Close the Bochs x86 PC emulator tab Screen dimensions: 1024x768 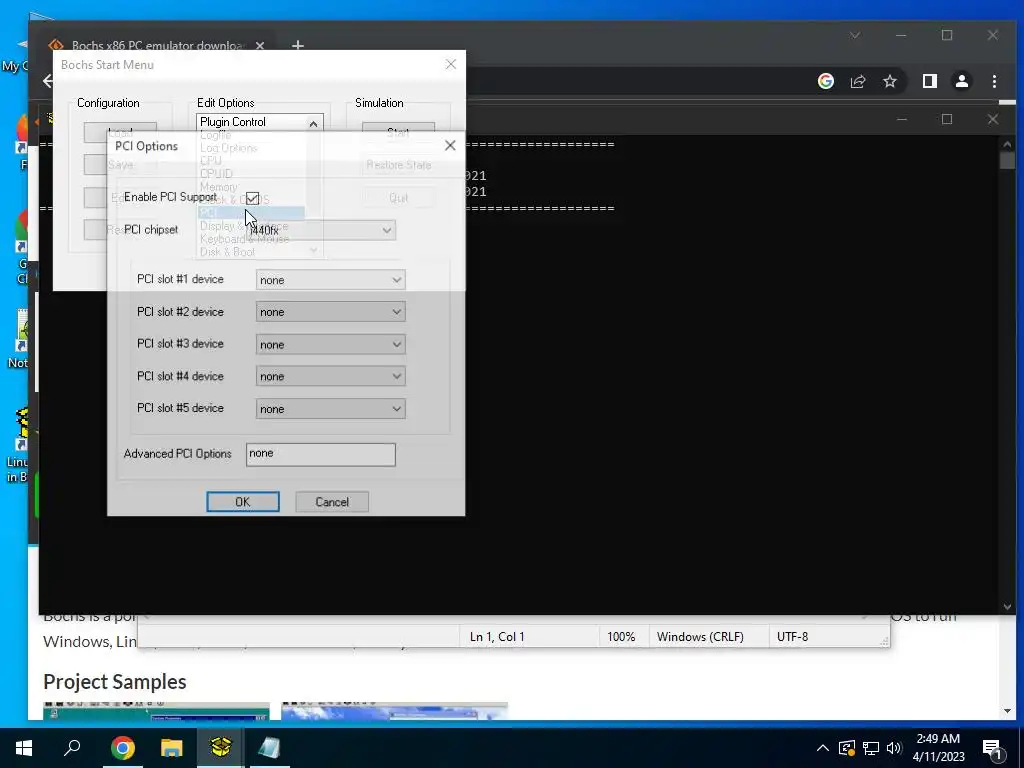(x=260, y=45)
